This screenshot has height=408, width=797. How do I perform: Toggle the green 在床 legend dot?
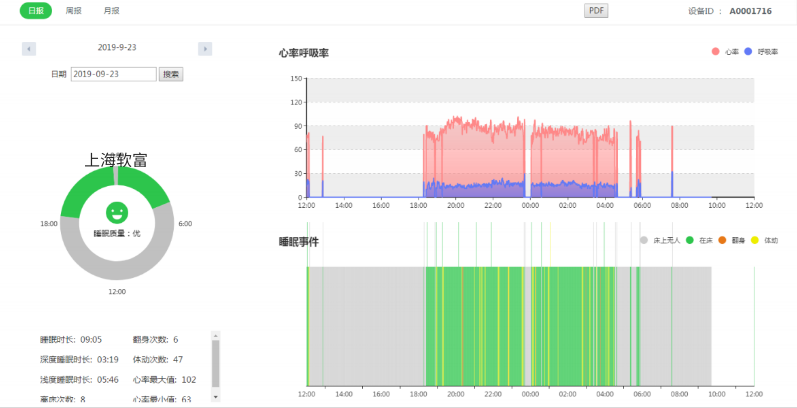point(690,240)
